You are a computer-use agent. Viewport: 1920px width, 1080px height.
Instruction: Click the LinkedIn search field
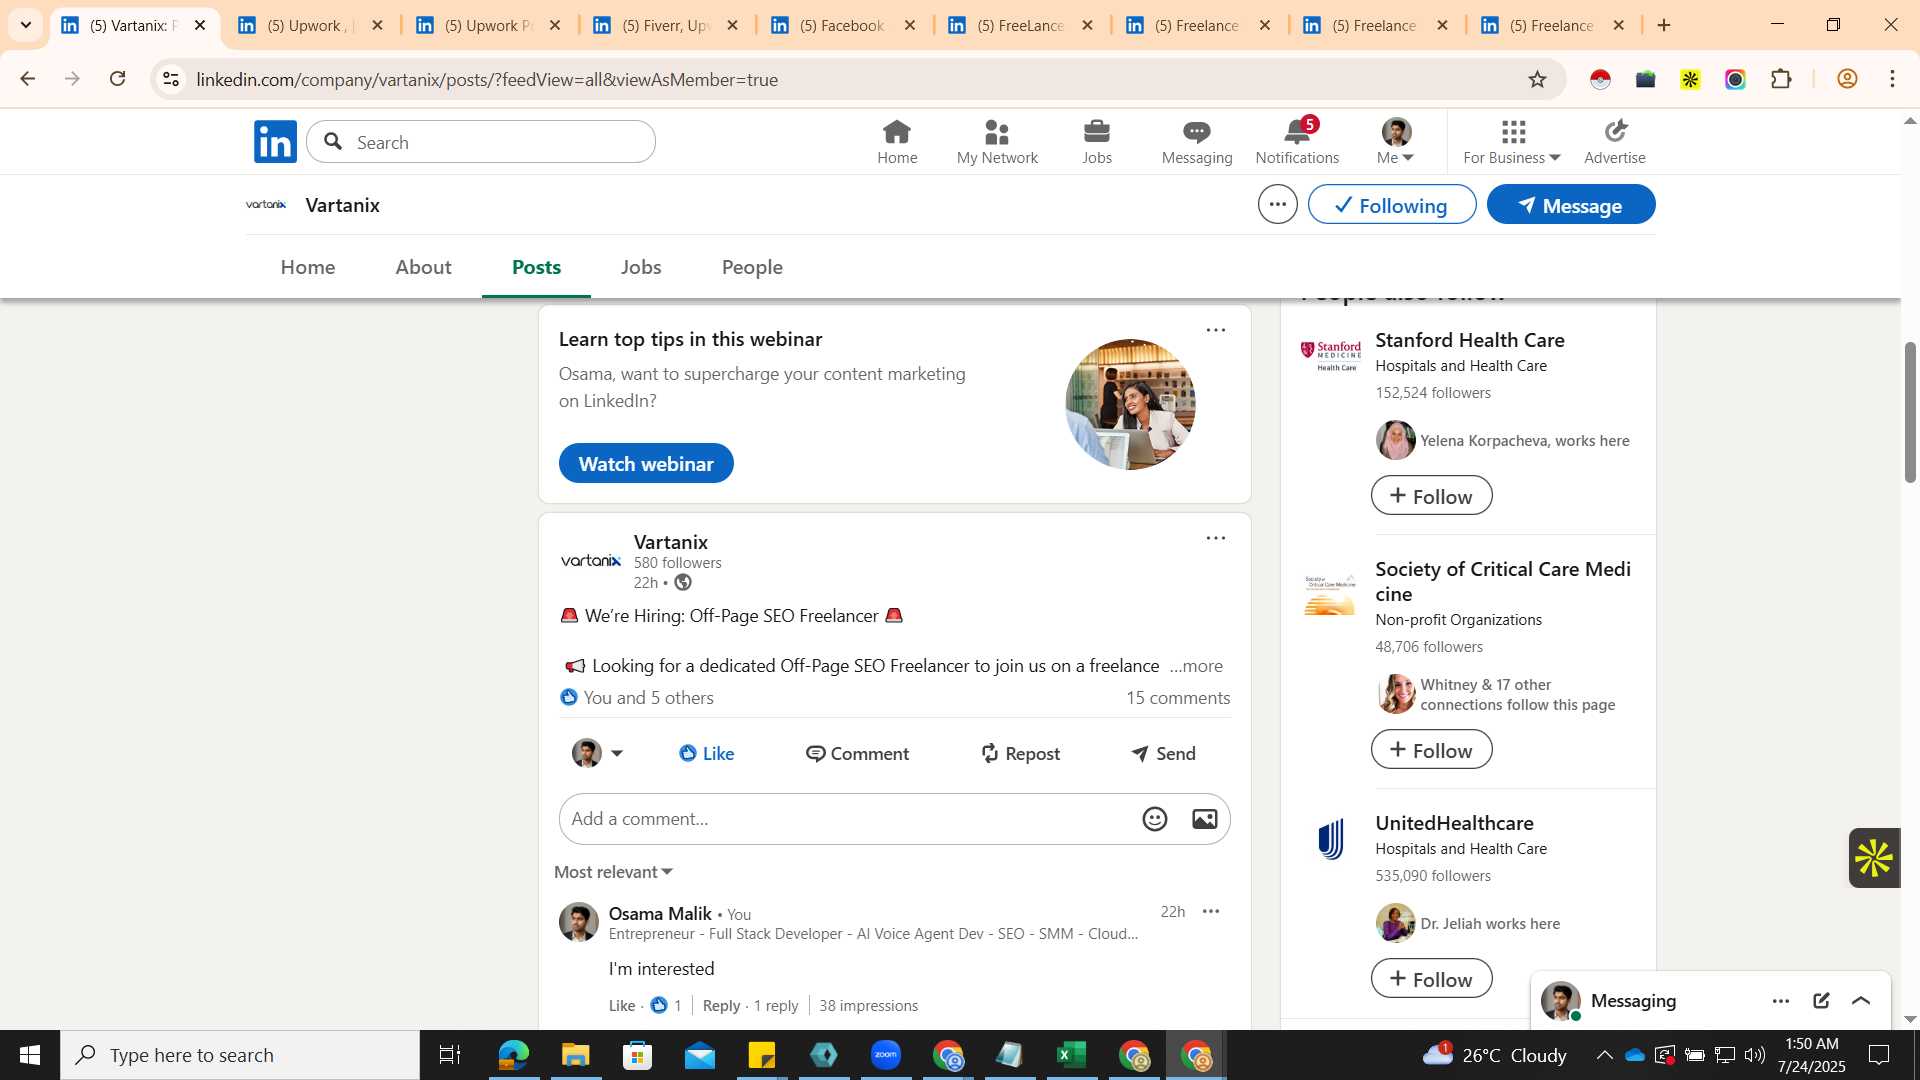[x=481, y=142]
